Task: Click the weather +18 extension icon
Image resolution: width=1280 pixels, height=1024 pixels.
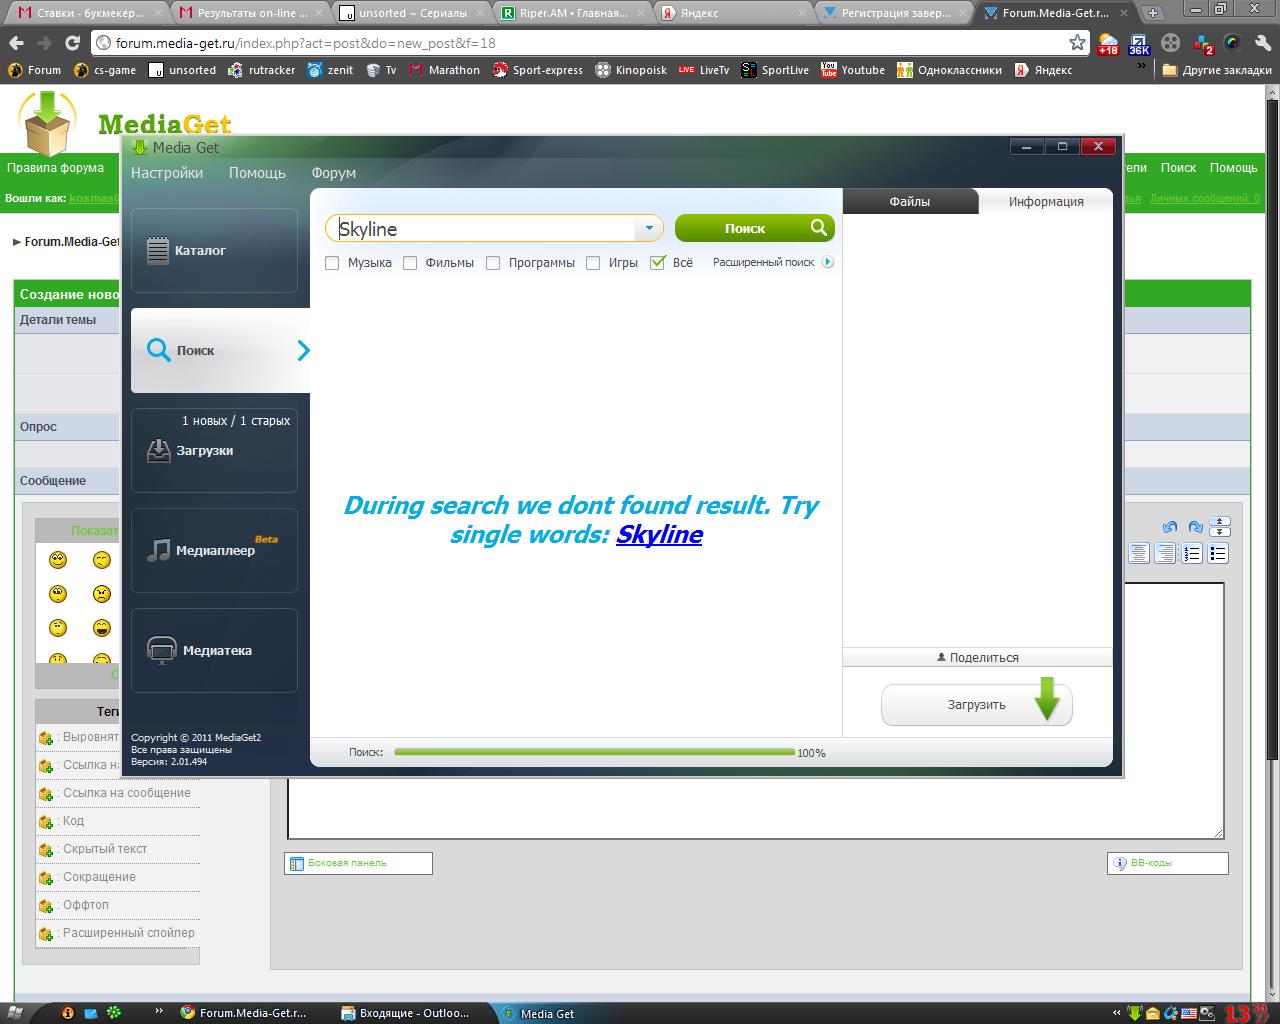Action: pos(1108,44)
